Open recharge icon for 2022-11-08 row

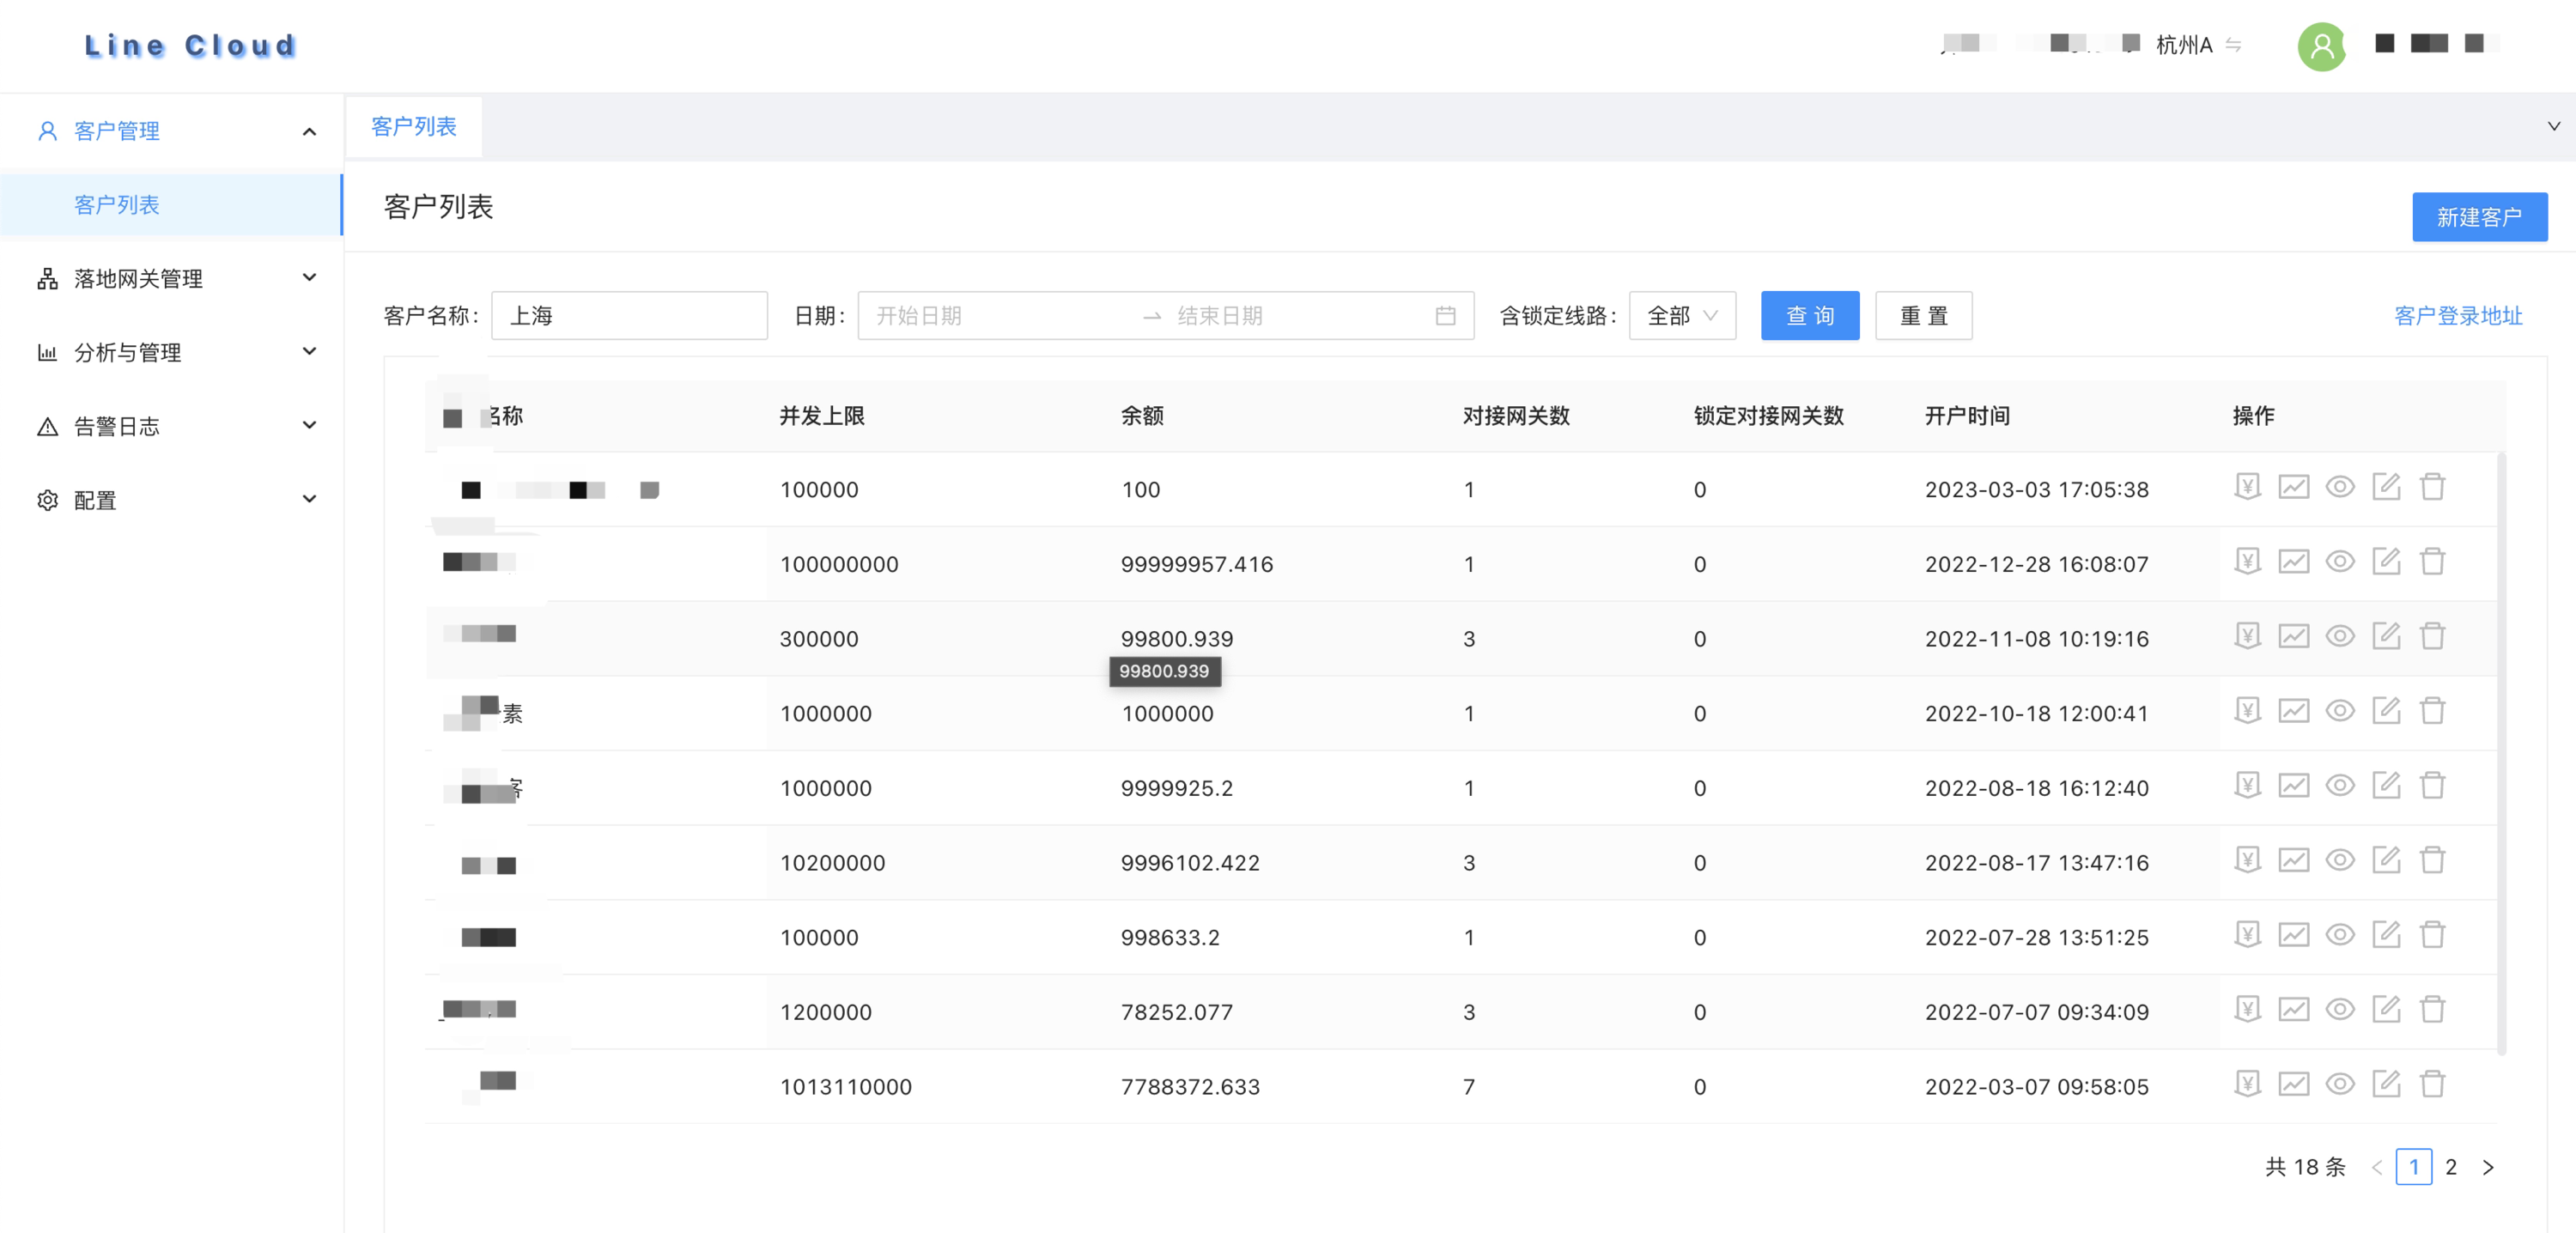pyautogui.click(x=2247, y=636)
